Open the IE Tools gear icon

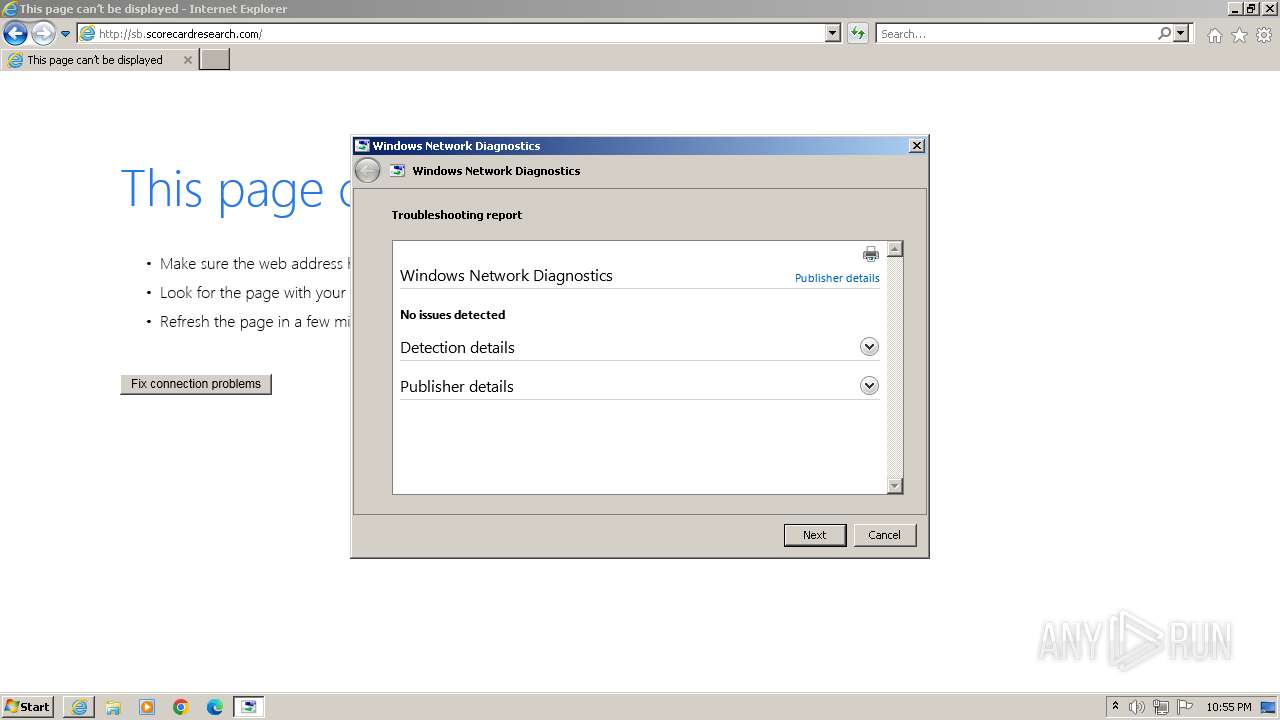coord(1264,35)
